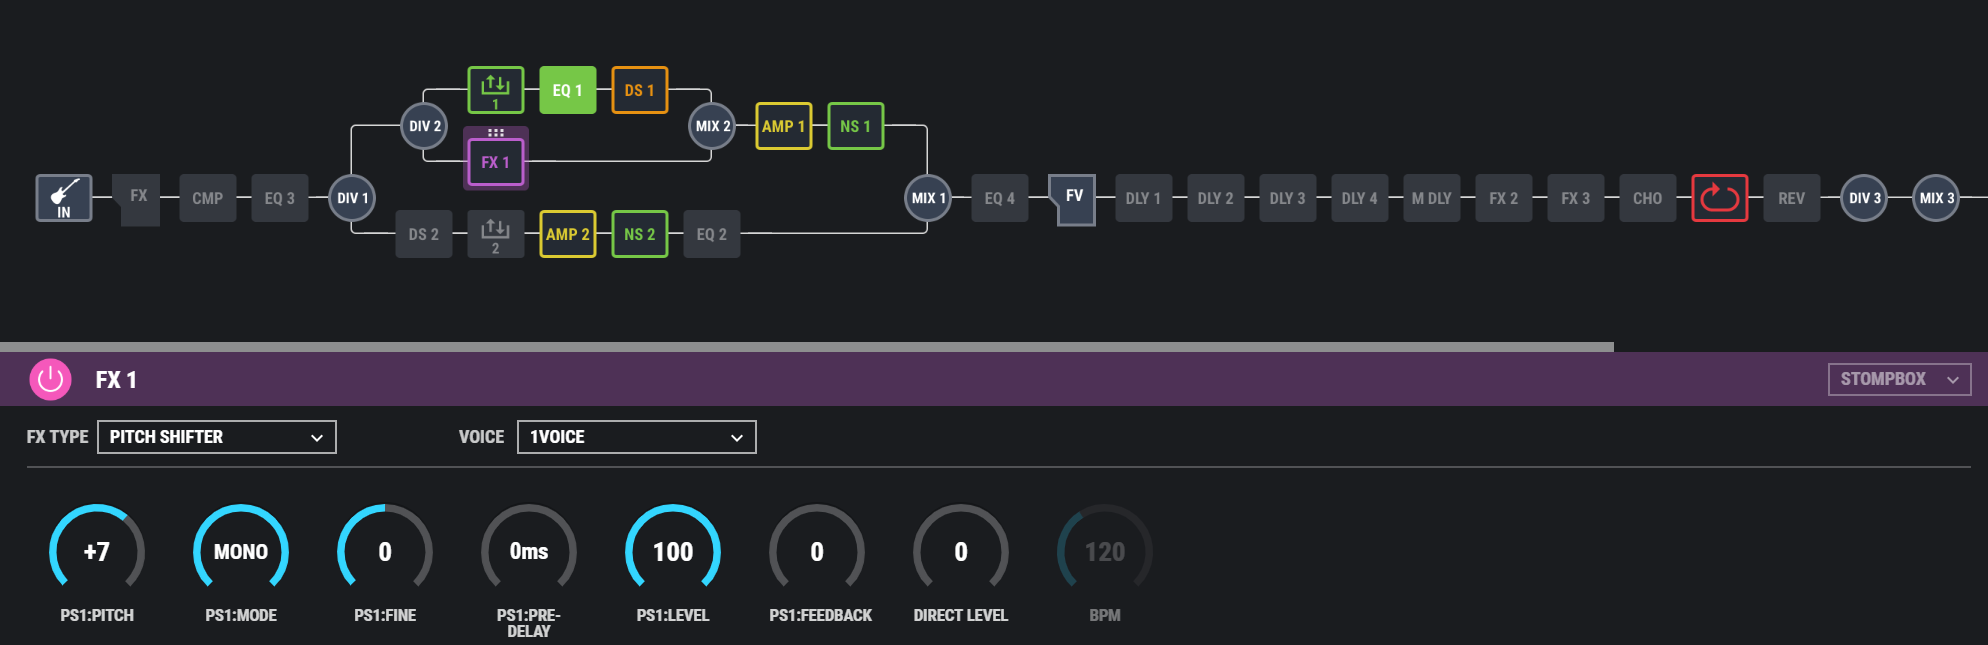Toggle the FX 1 power button
The image size is (1988, 645).
[51, 380]
